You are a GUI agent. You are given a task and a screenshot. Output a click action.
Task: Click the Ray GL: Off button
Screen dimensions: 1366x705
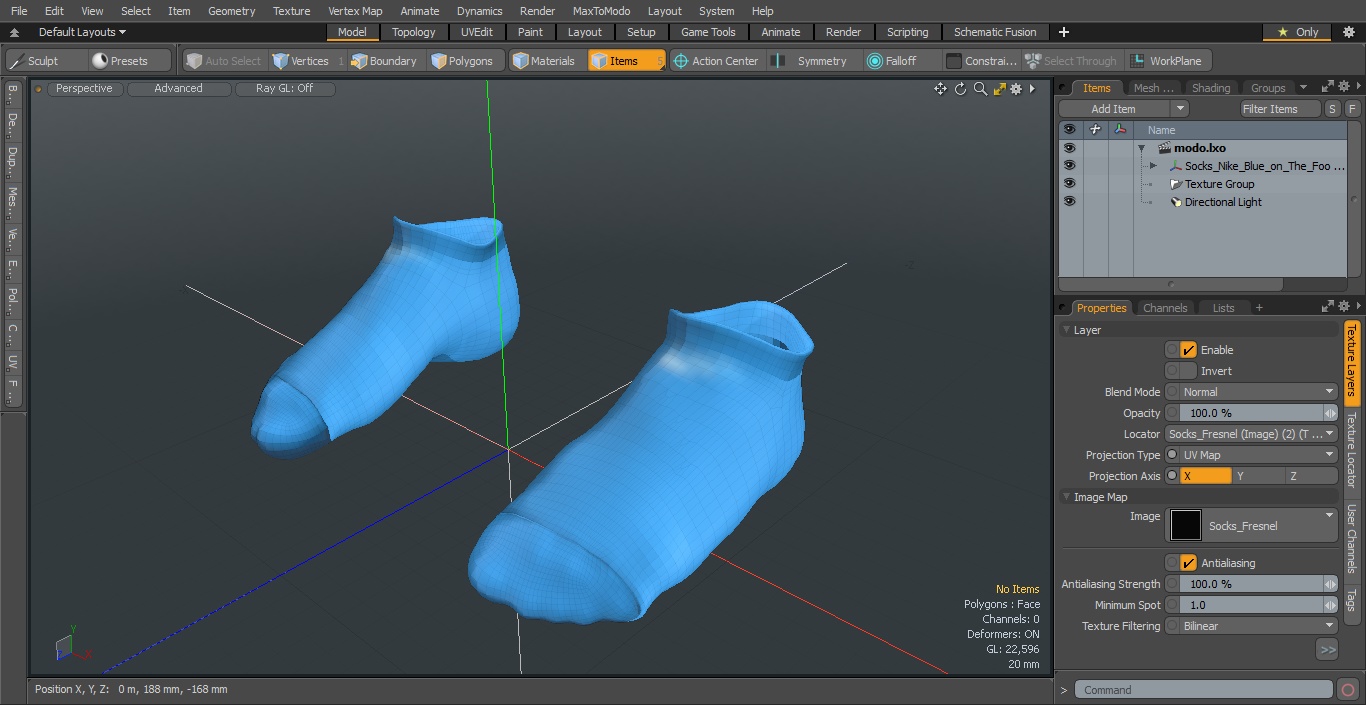(284, 89)
